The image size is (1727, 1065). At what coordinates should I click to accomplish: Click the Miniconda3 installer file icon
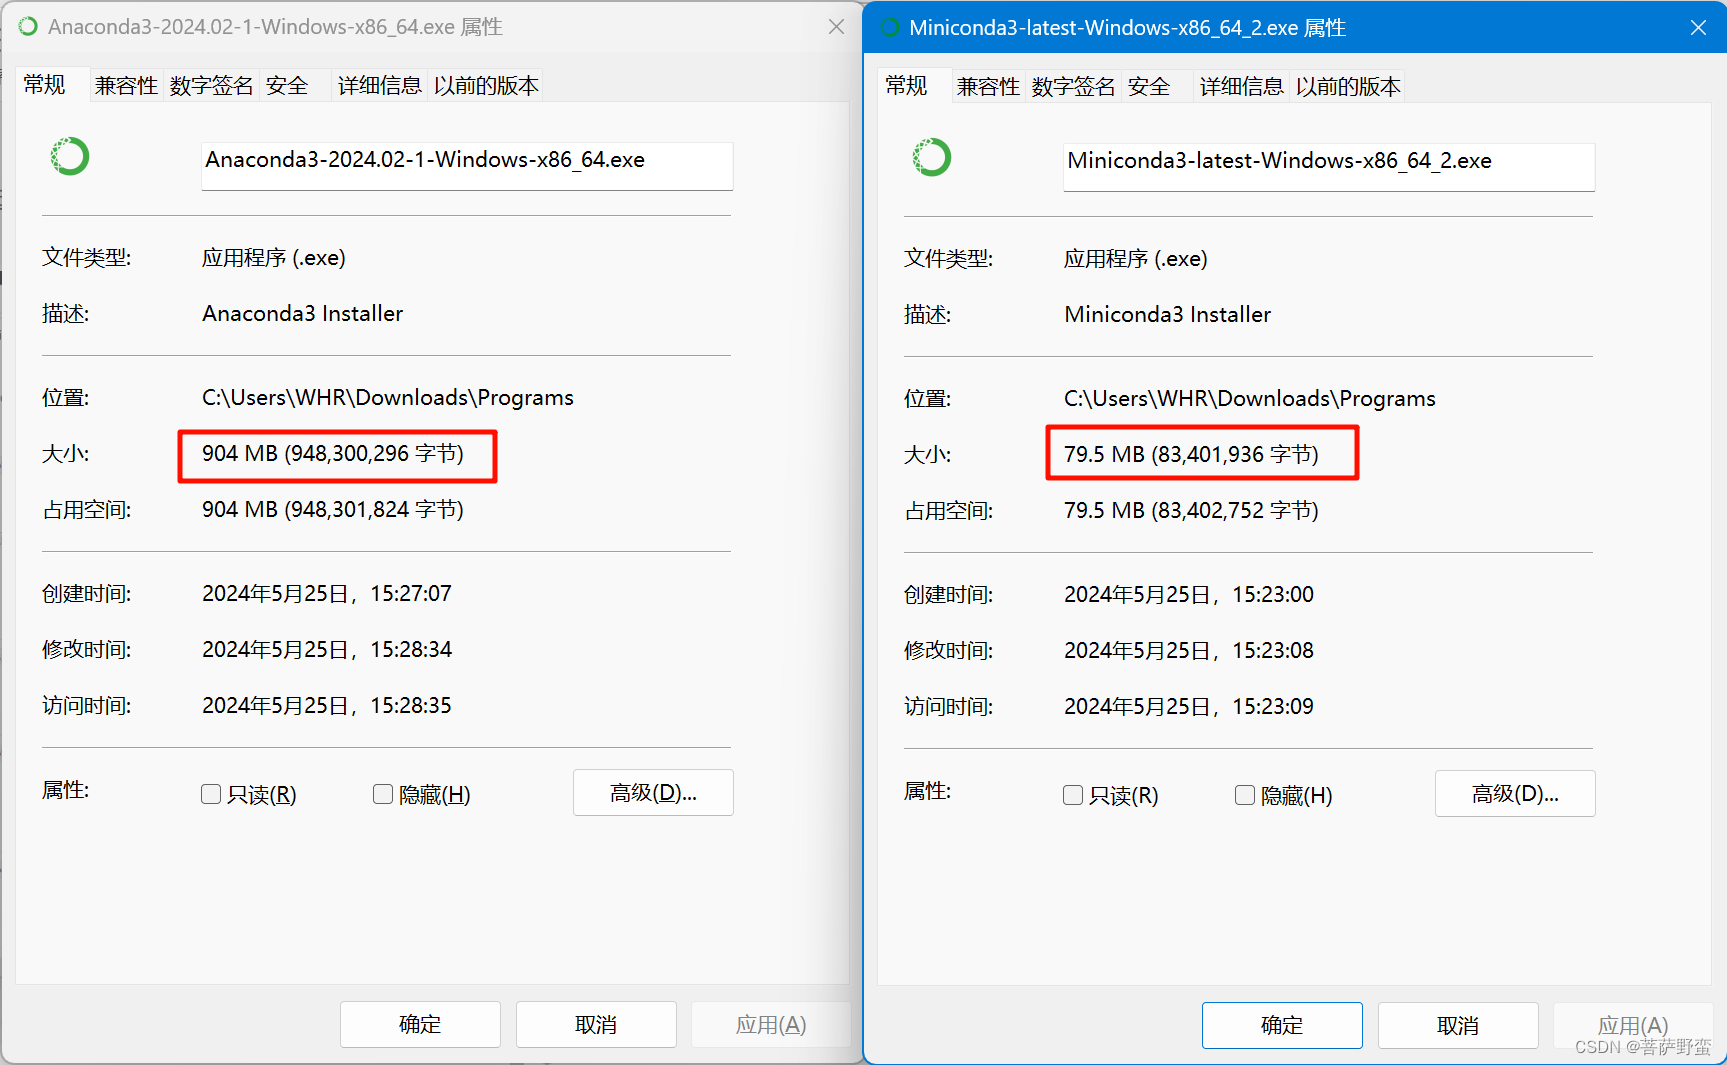click(932, 157)
